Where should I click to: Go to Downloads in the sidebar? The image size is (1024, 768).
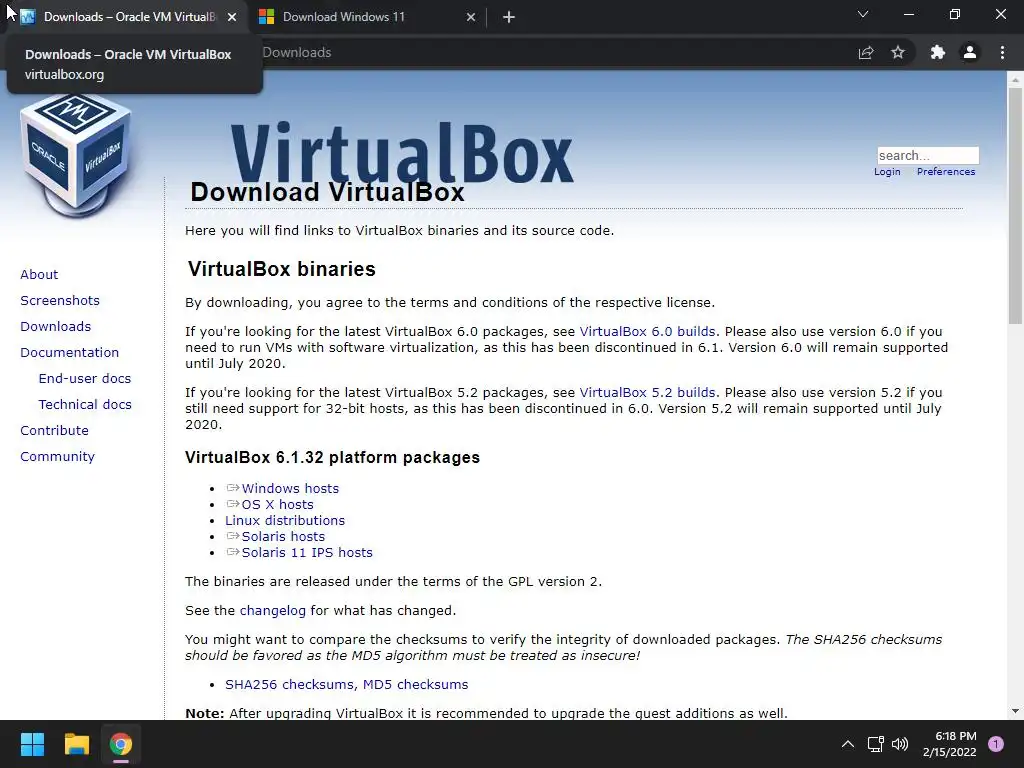(x=56, y=327)
